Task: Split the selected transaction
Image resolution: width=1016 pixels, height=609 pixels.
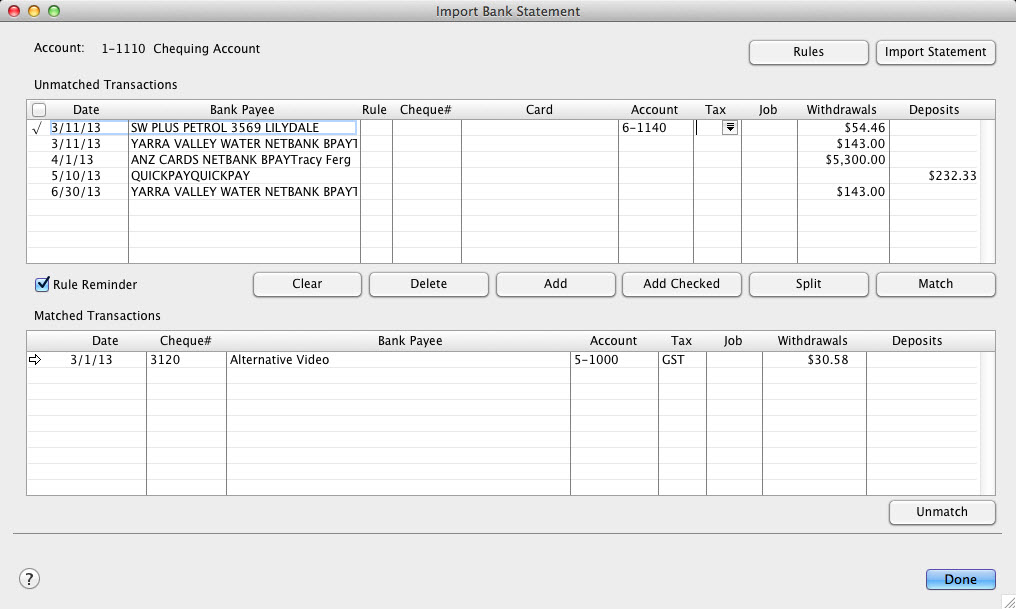Action: [808, 284]
